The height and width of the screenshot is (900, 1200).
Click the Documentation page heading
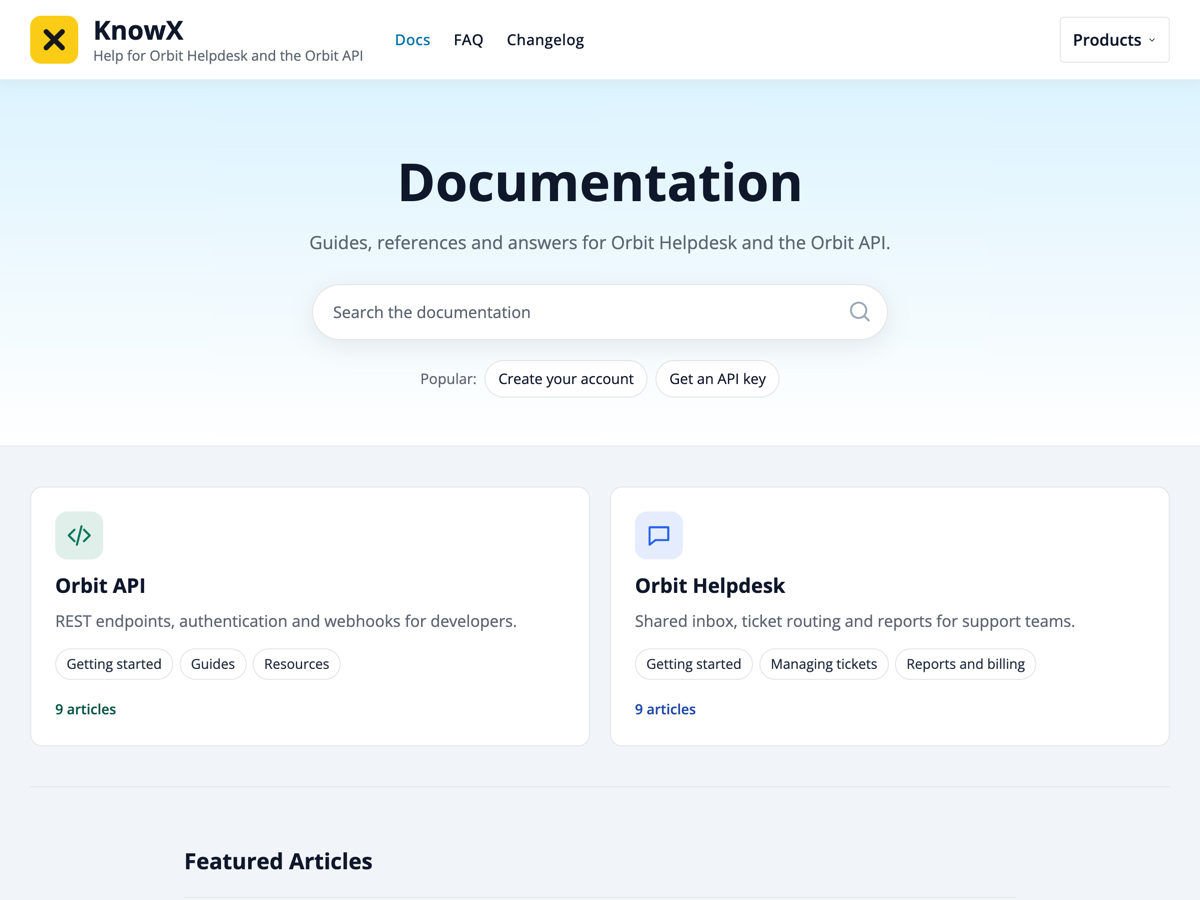(600, 182)
